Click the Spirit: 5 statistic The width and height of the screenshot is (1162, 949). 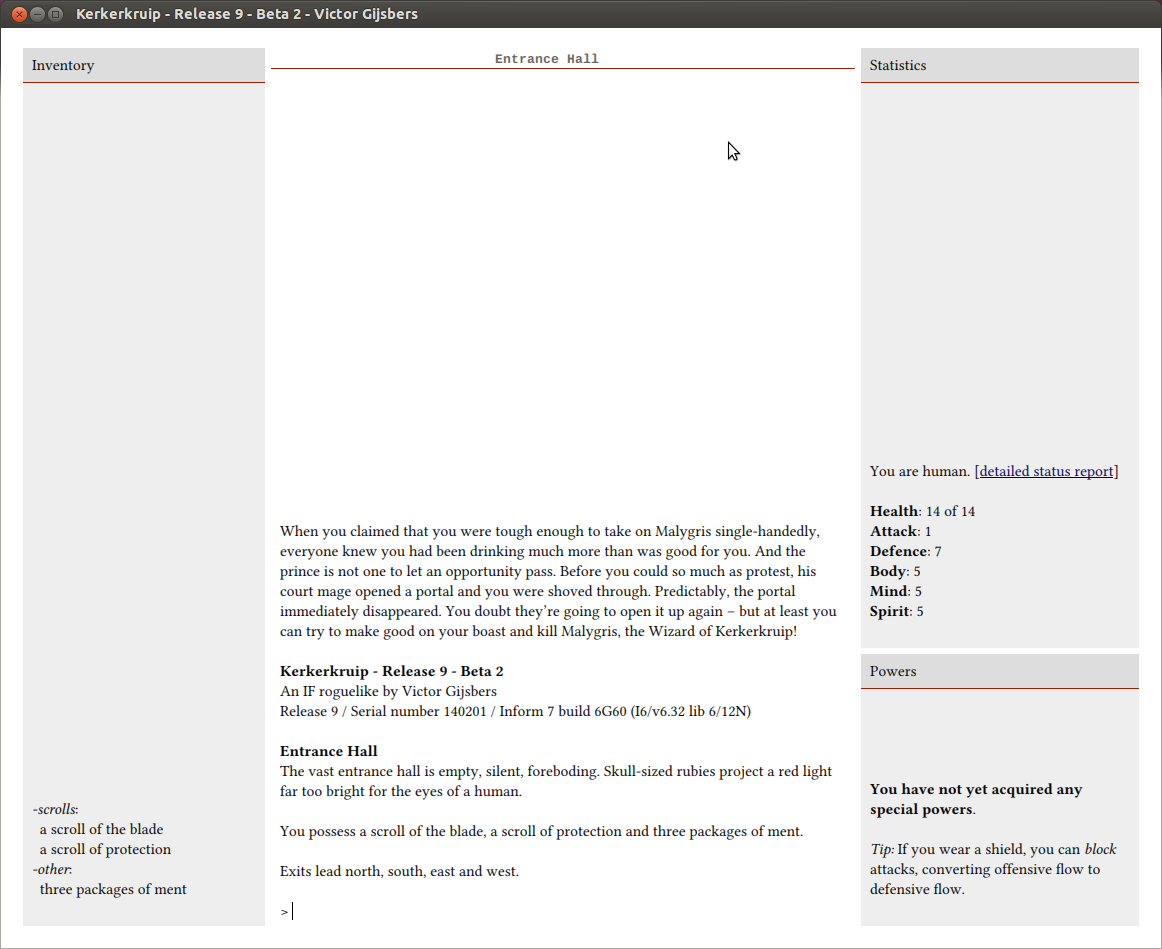coord(897,611)
